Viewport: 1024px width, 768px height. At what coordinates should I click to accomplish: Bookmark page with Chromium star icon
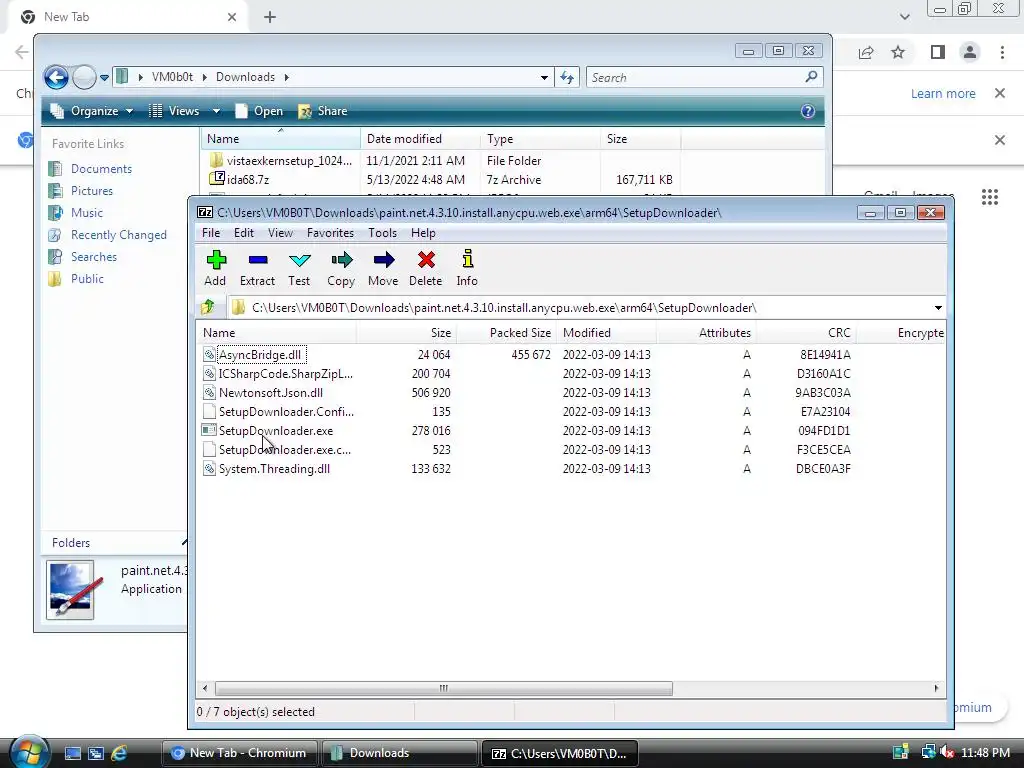pyautogui.click(x=898, y=52)
